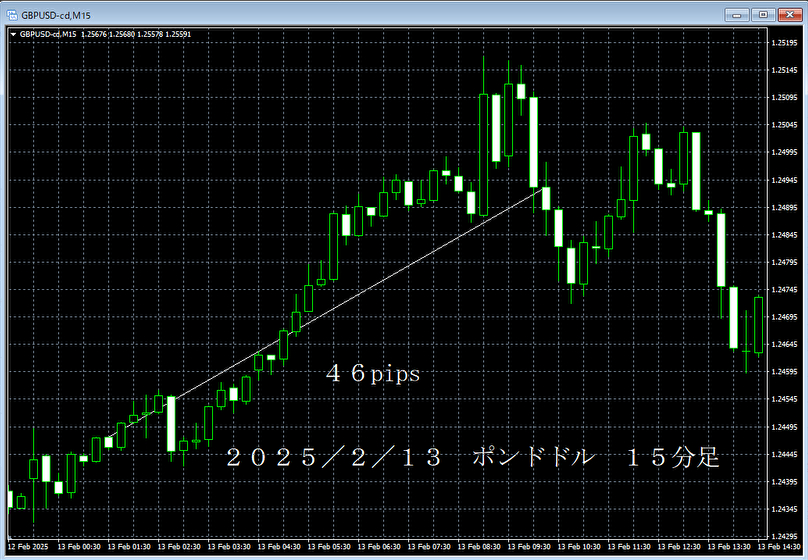Click the 1.24945 price label on the price scale
The height and width of the screenshot is (560, 808).
(784, 180)
